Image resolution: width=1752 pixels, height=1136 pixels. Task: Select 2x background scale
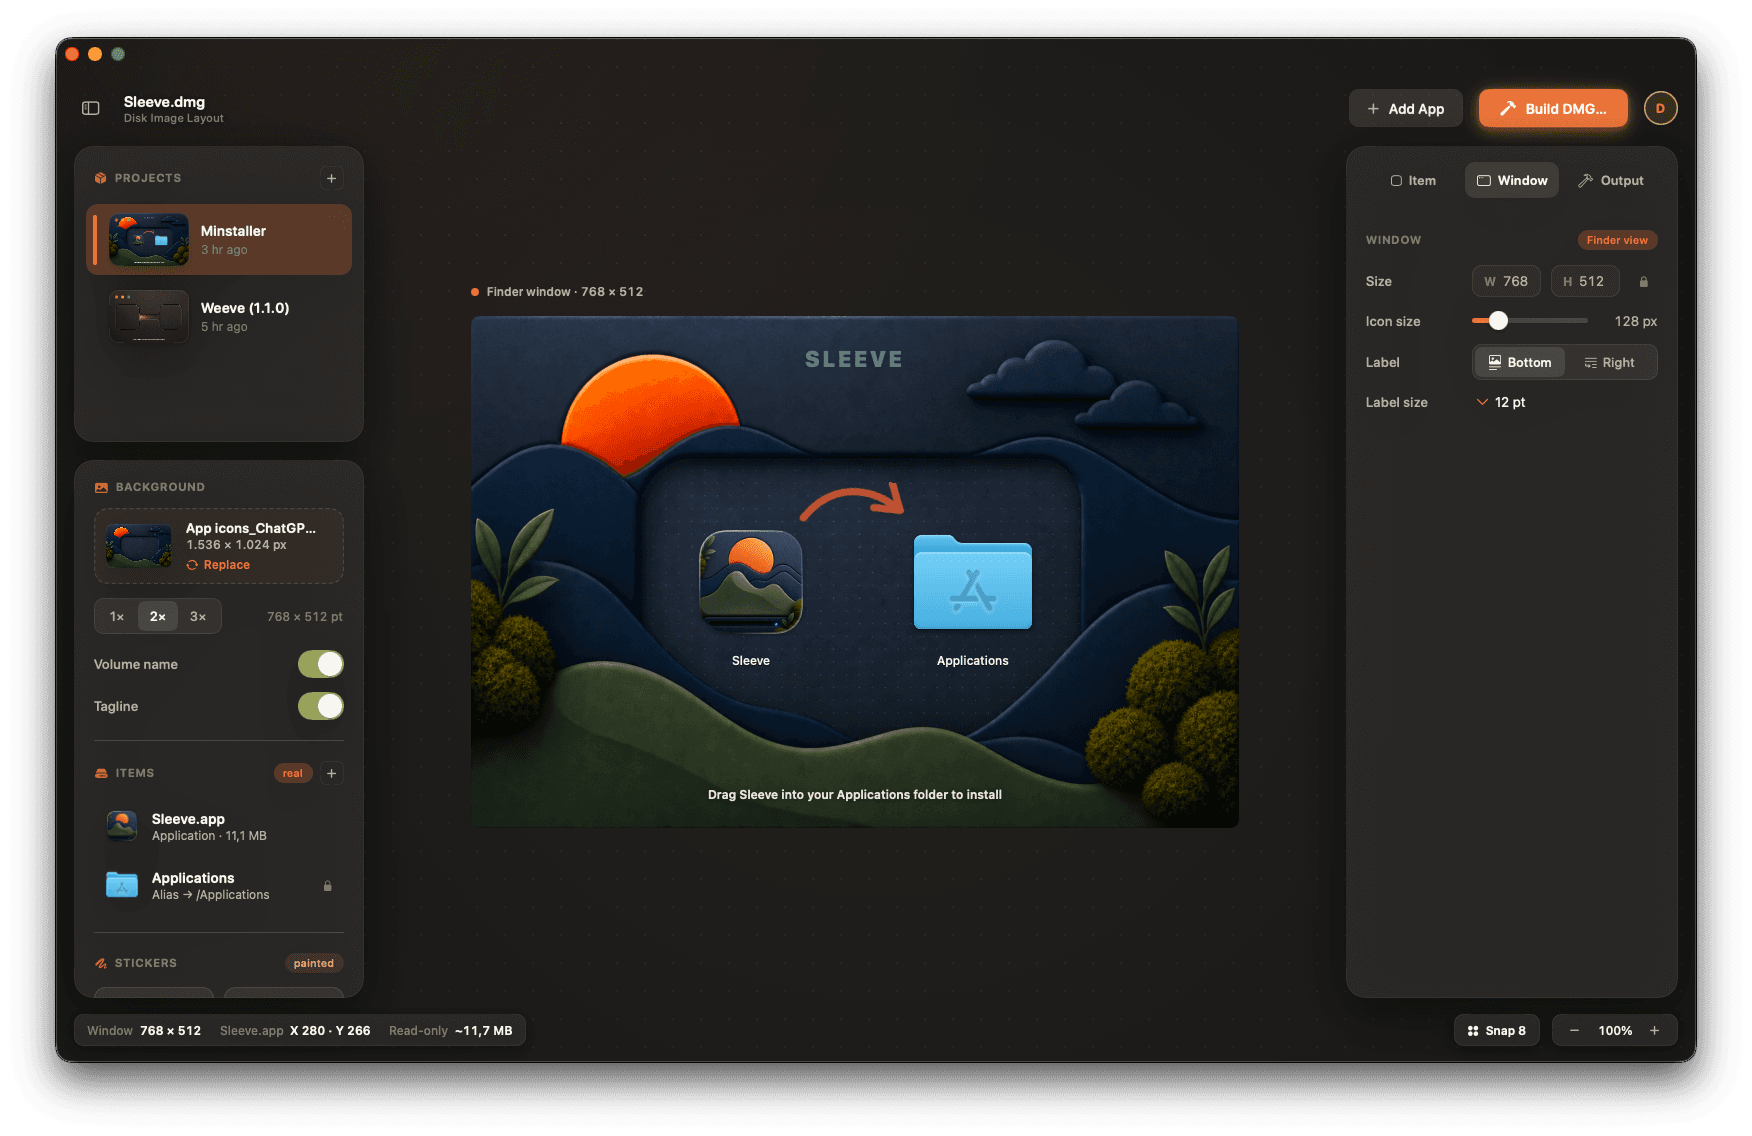point(158,616)
